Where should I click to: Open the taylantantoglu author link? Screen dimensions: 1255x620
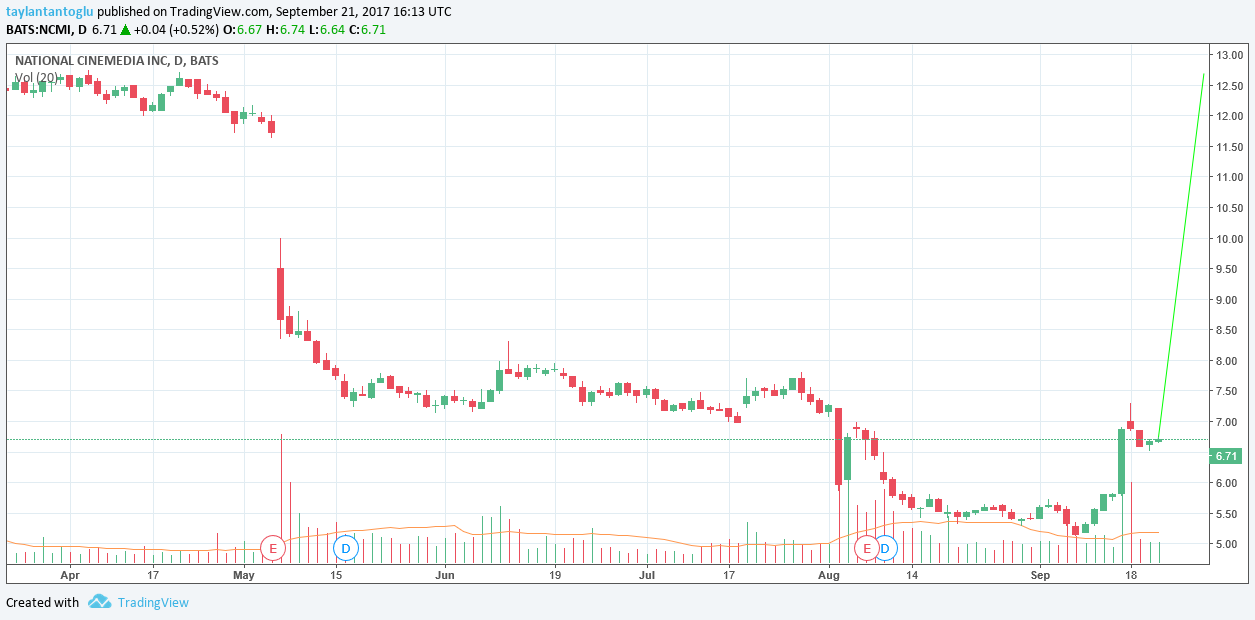pos(50,12)
